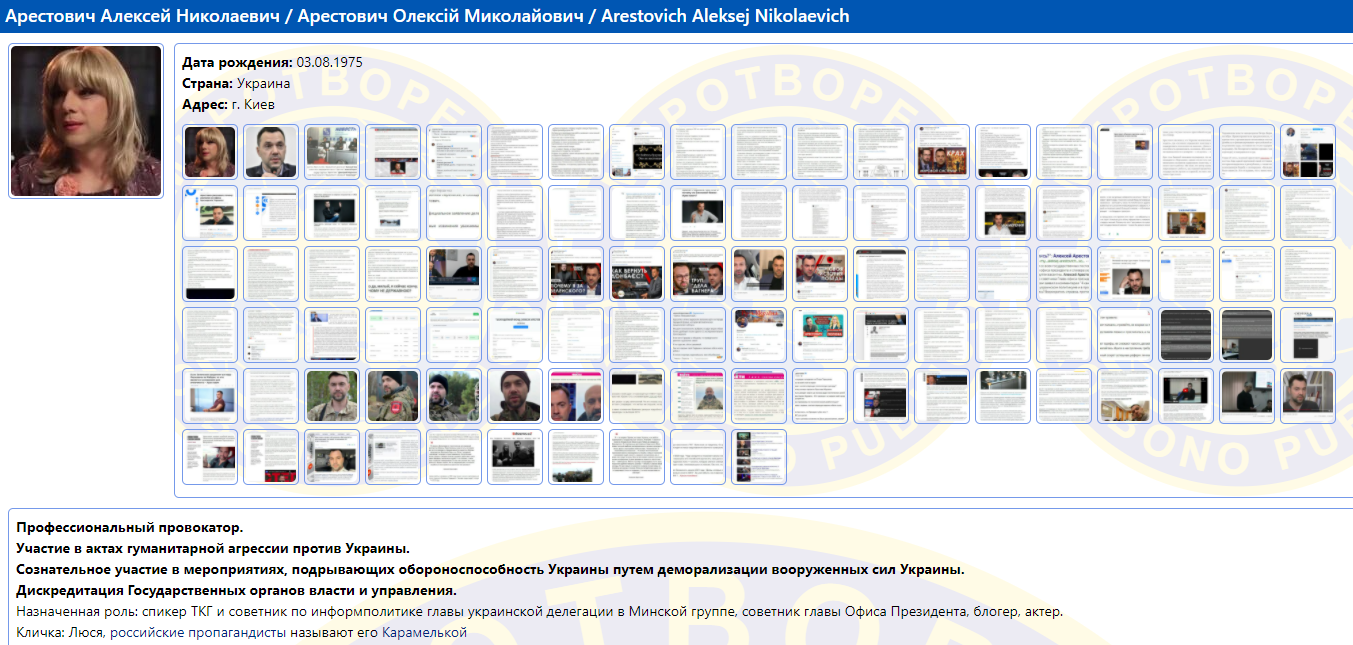The height and width of the screenshot is (645, 1353).
Task: Open thumbnail with 'ПОЧЕМУ Я ЗА ЗЕЛЕНСКОГО?' caption
Action: click(576, 274)
